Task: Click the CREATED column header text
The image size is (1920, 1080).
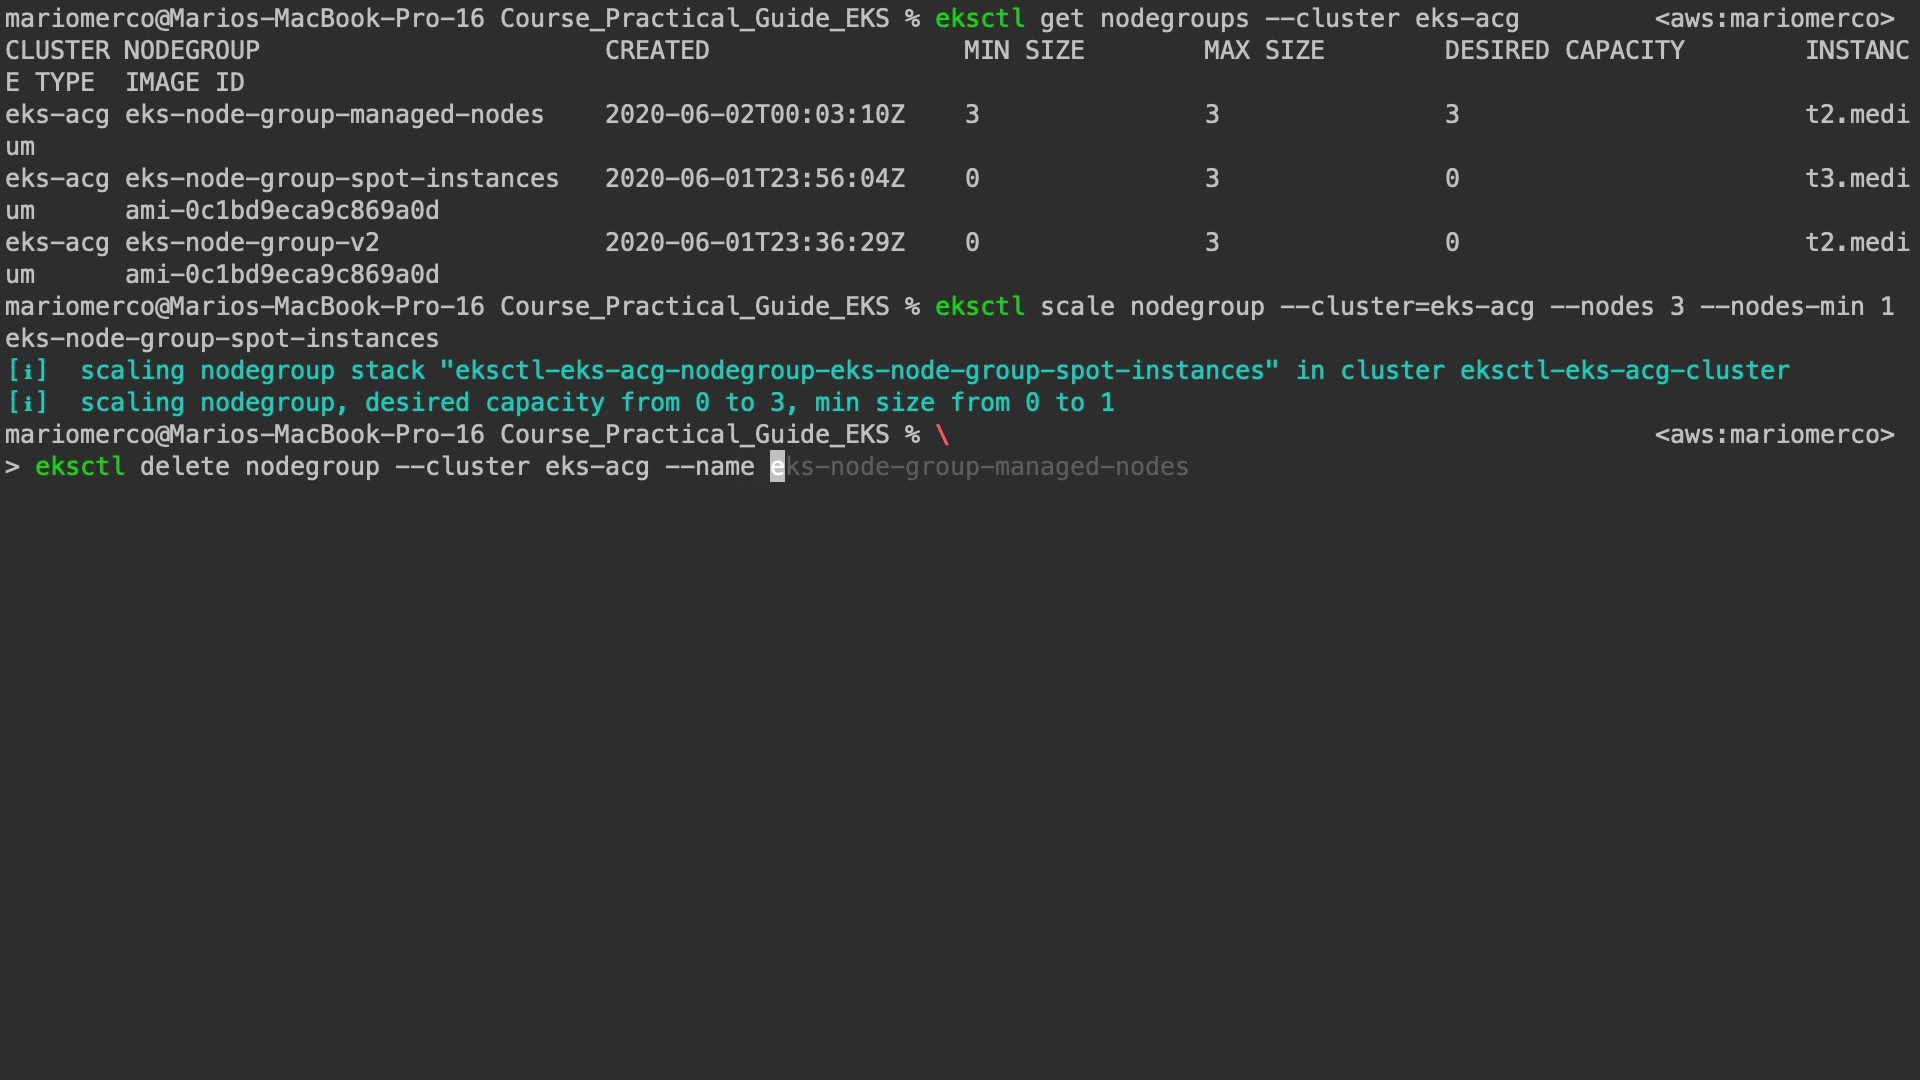Action: (657, 51)
